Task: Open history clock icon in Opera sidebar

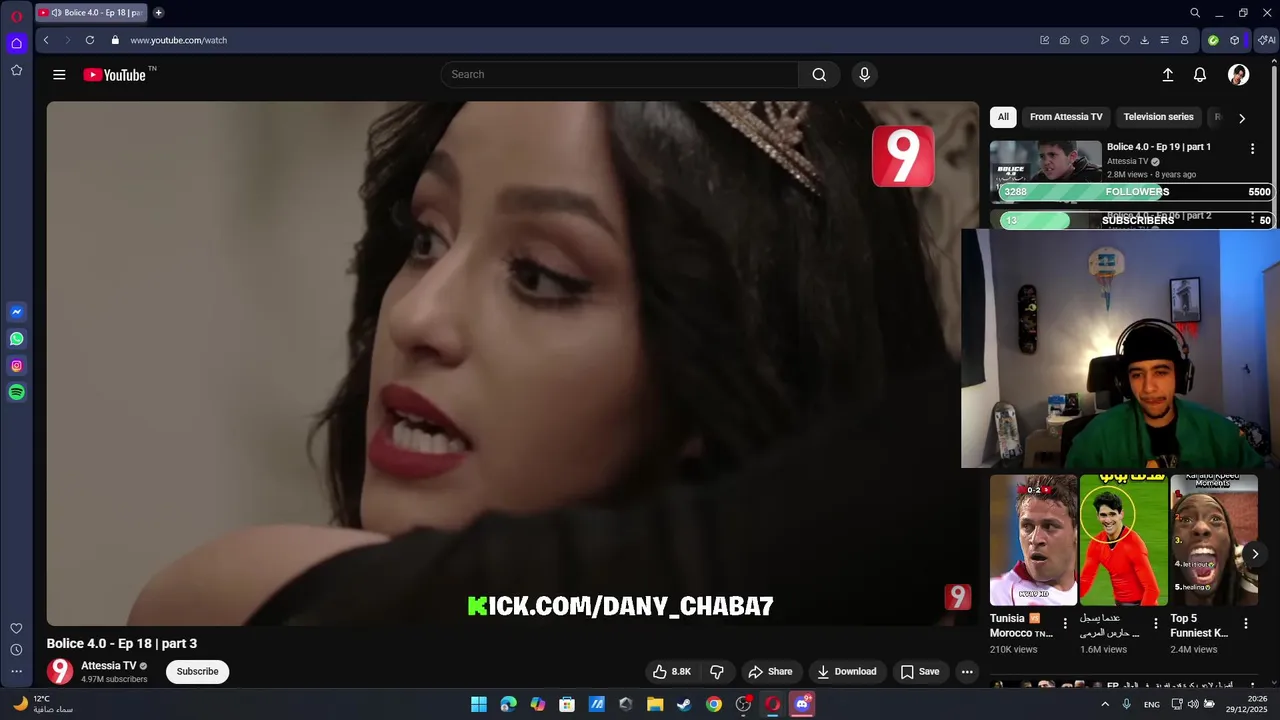Action: [x=16, y=650]
